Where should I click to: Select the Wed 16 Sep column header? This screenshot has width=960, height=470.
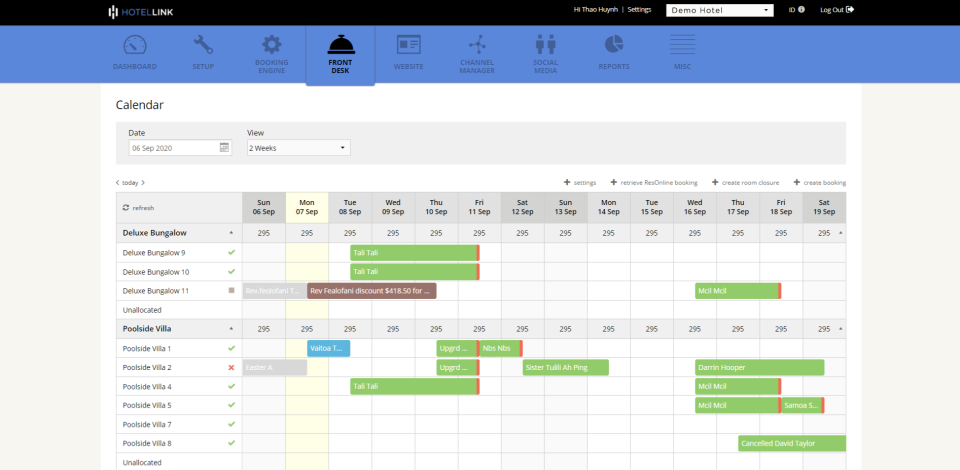[695, 207]
